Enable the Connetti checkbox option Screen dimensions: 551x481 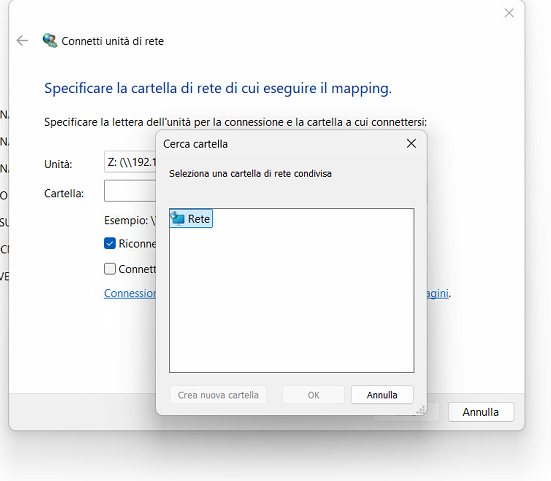110,269
